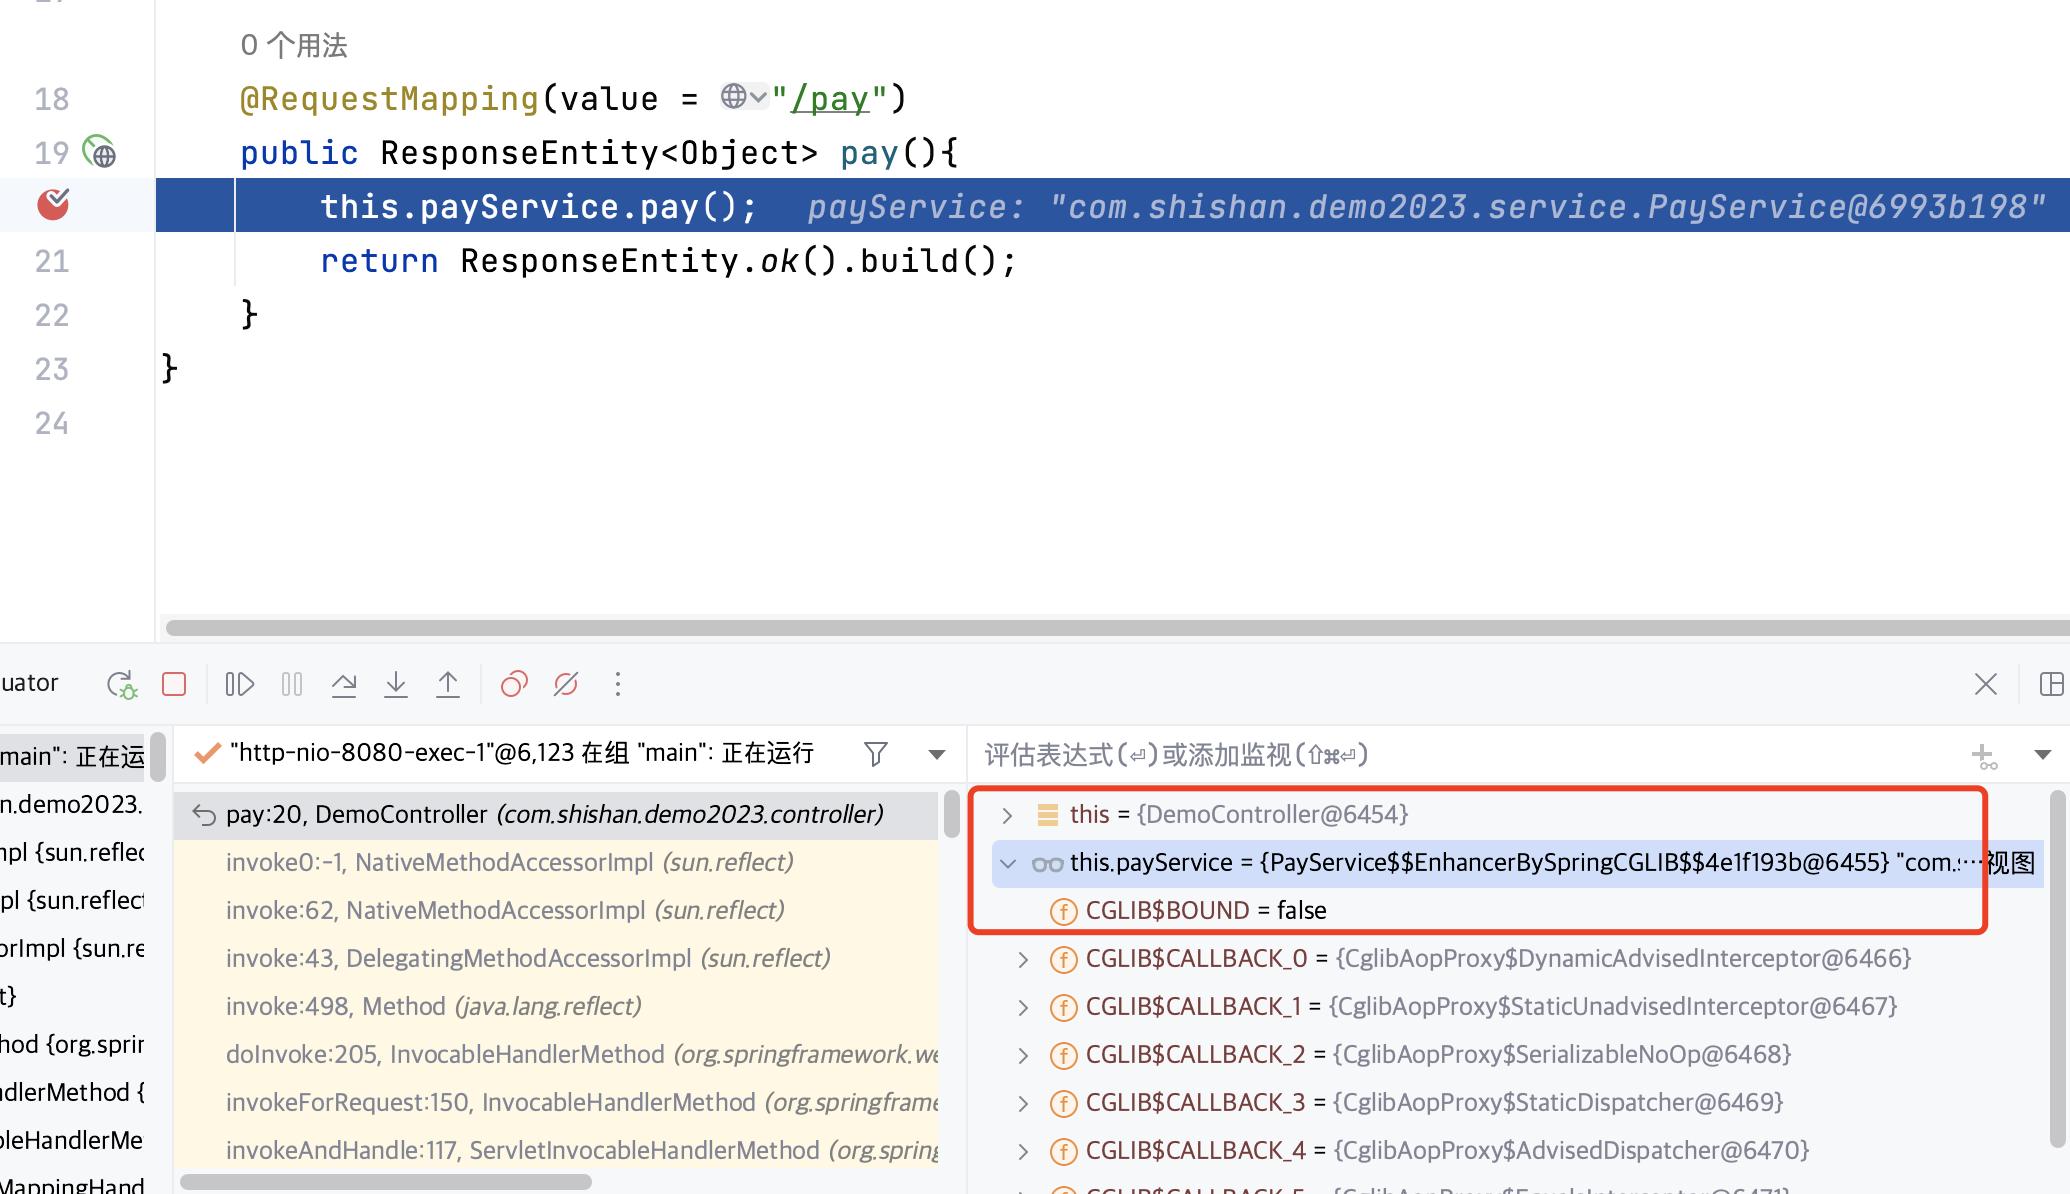This screenshot has height=1194, width=2070.
Task: Collapse this.payService proxy object node
Action: point(1011,863)
